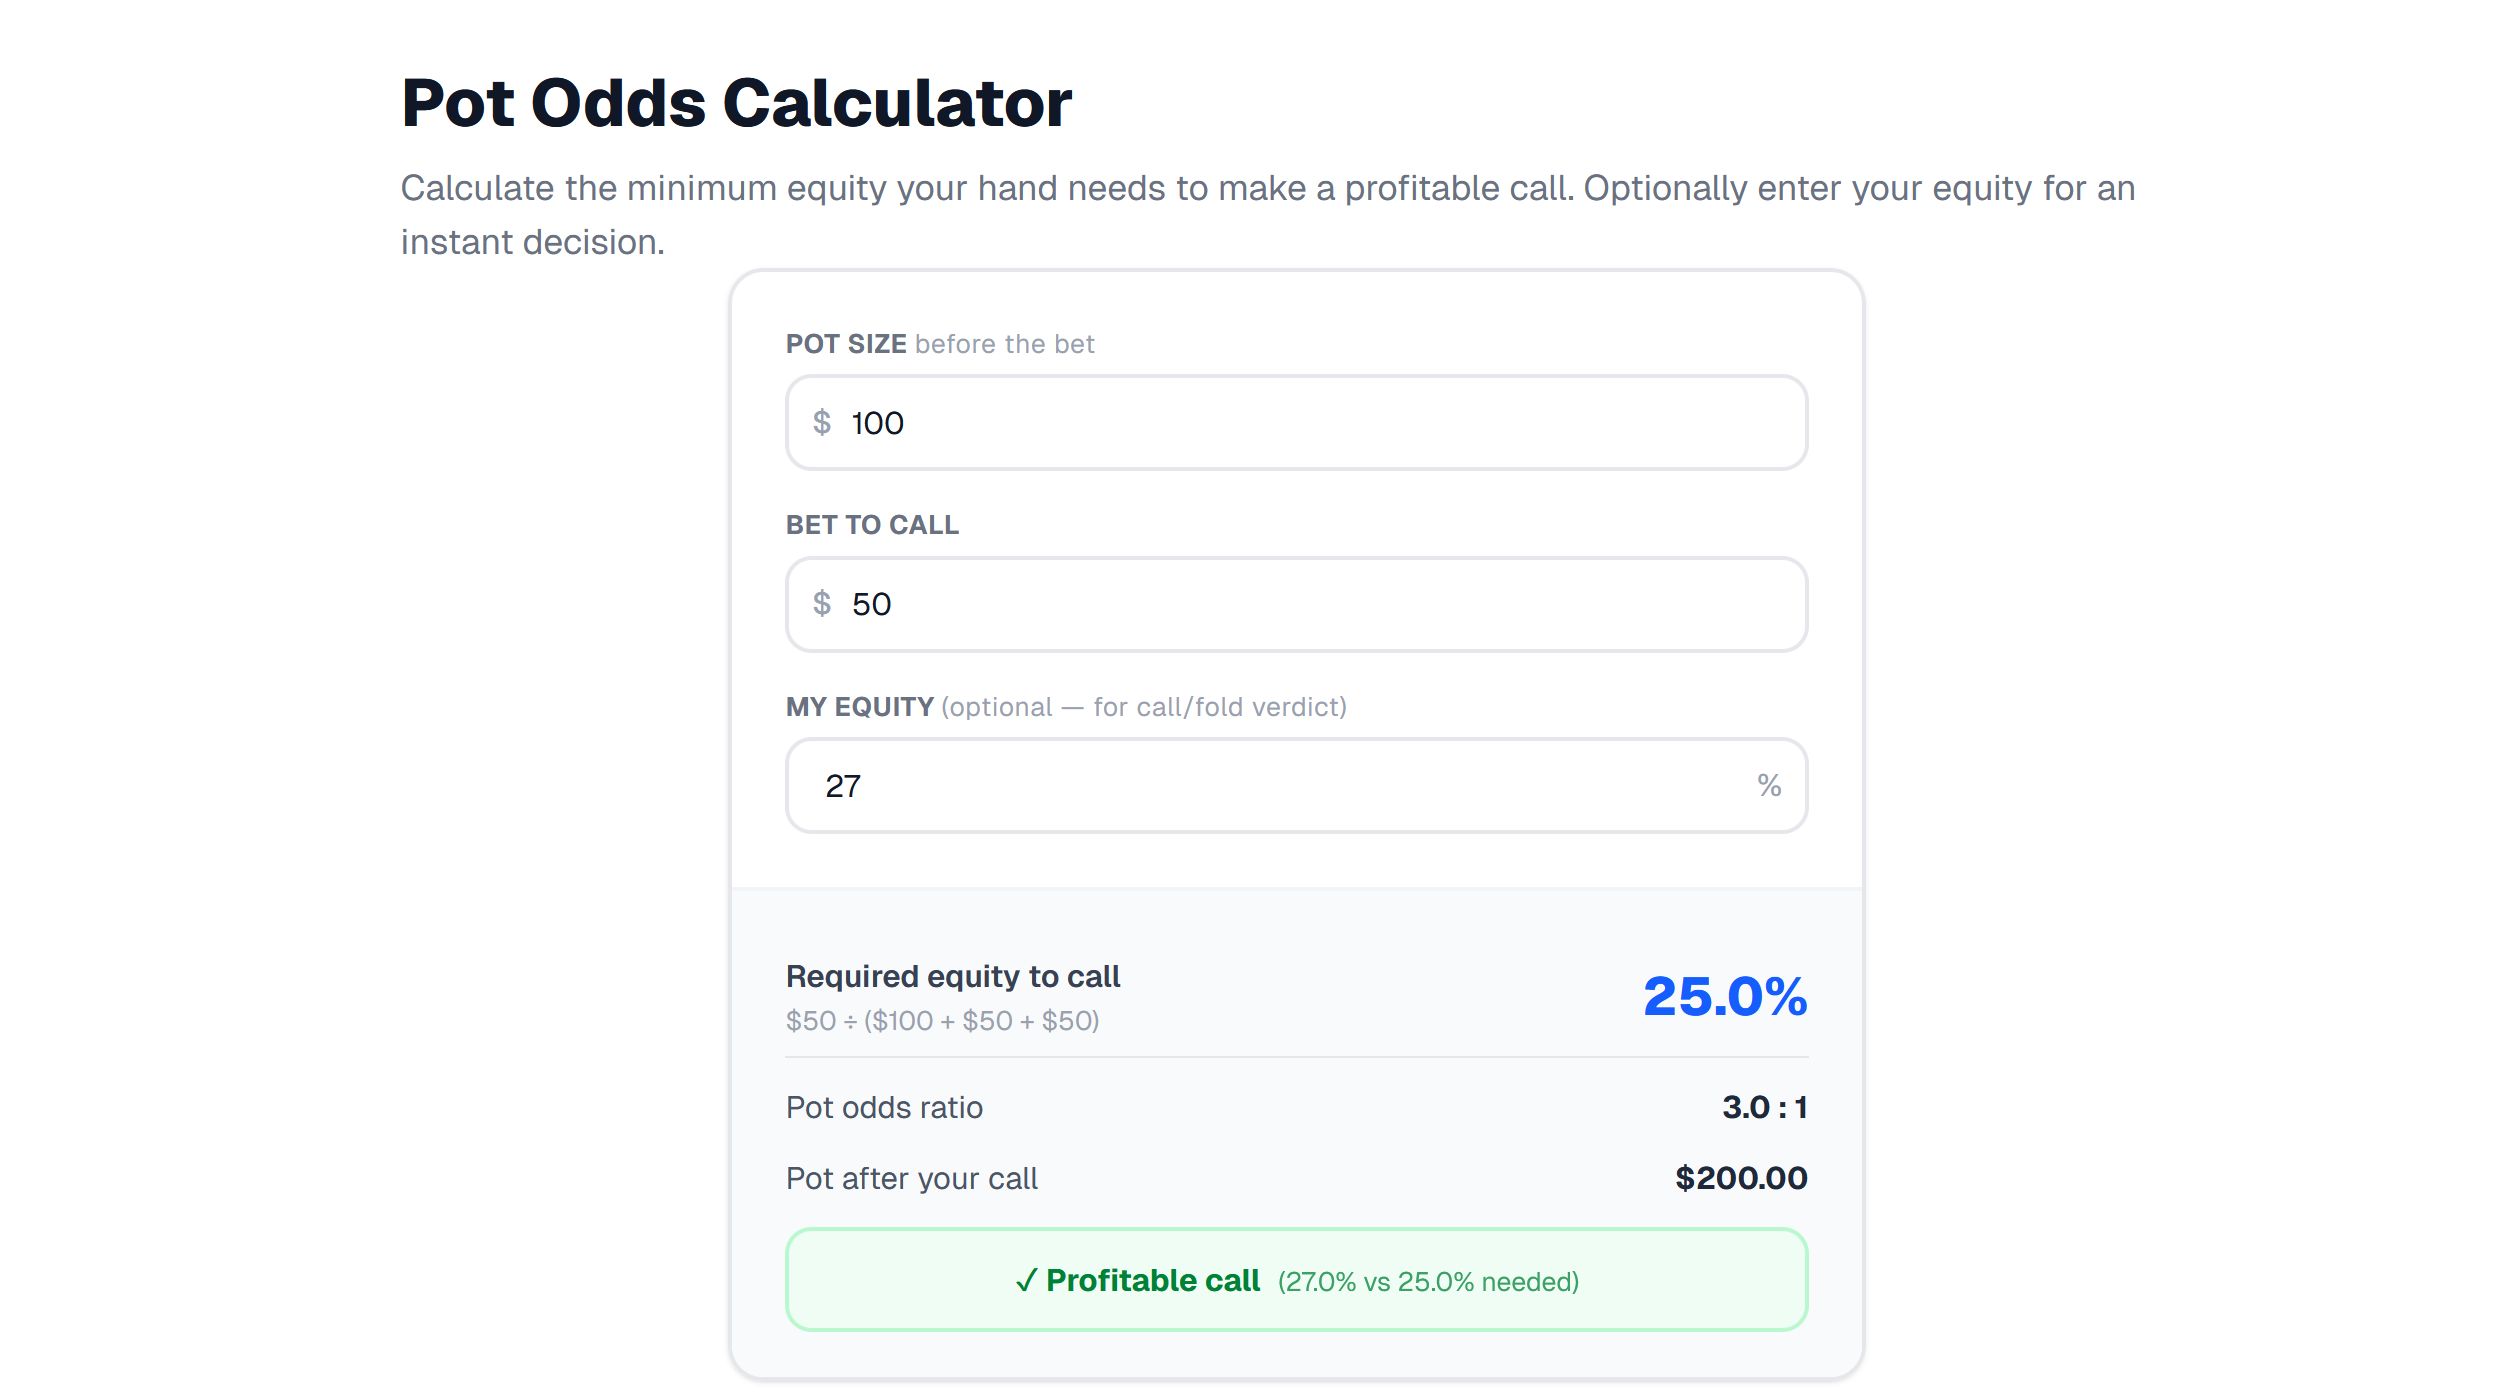Click the checkmark in the Profitable call banner

click(x=1026, y=1281)
